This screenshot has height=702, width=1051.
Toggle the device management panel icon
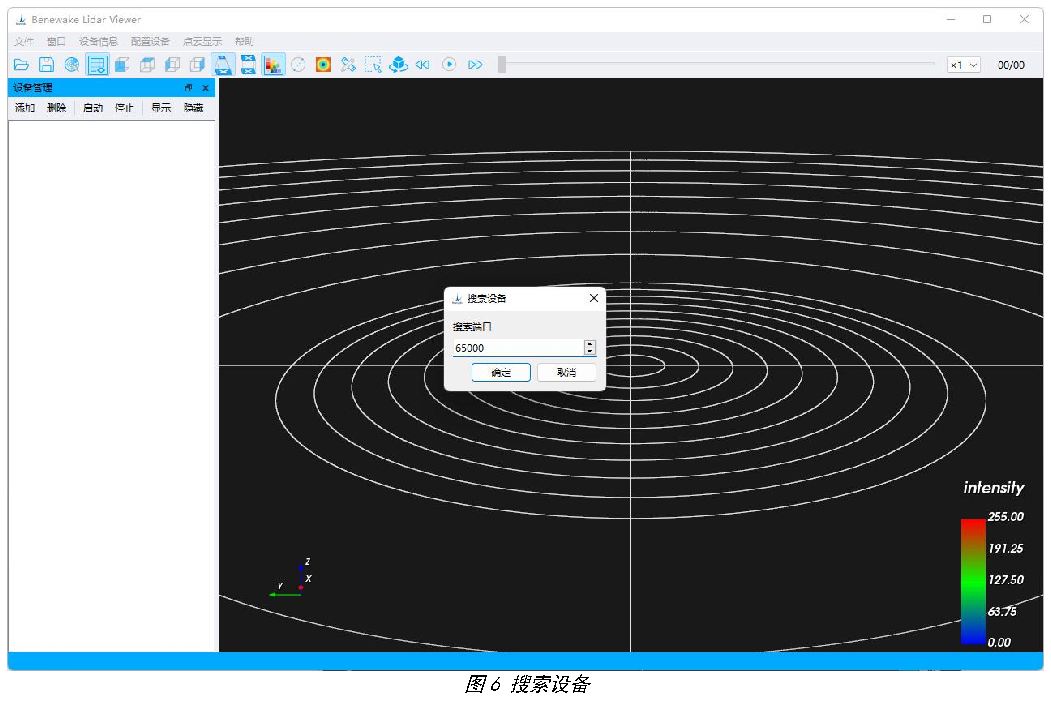pyautogui.click(x=97, y=65)
